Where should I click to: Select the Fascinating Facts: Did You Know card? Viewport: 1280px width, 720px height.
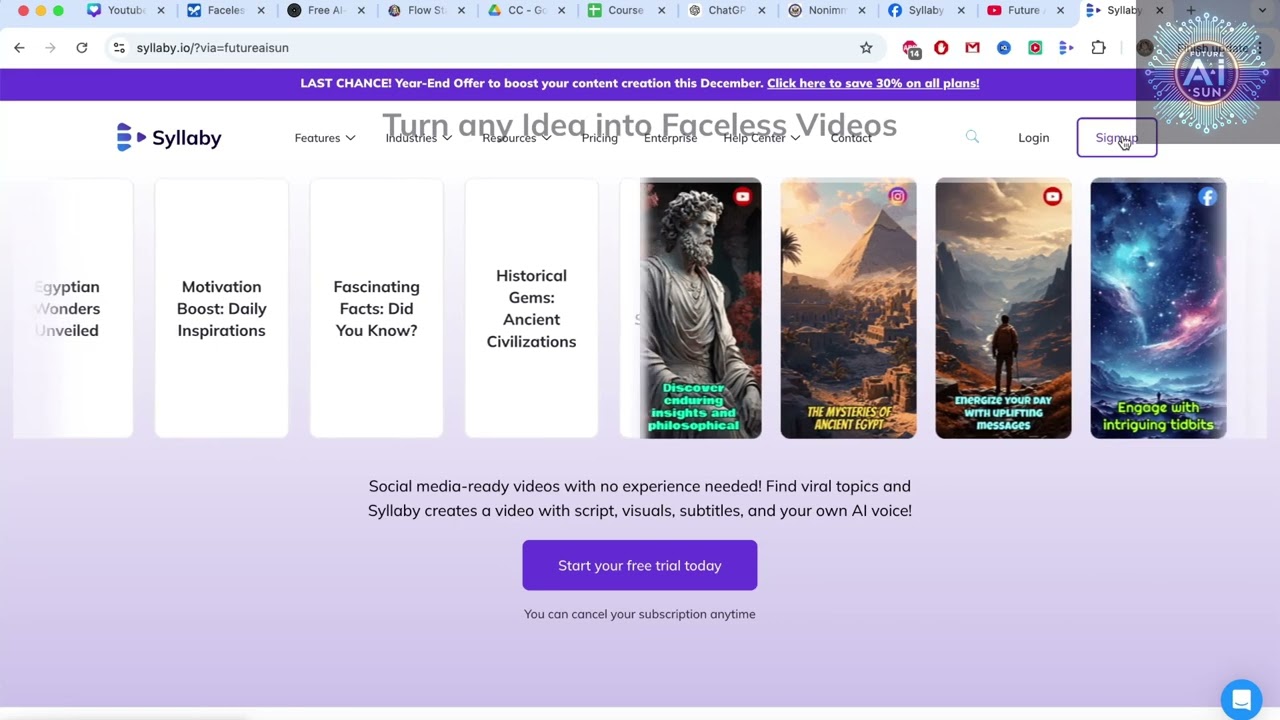click(376, 308)
